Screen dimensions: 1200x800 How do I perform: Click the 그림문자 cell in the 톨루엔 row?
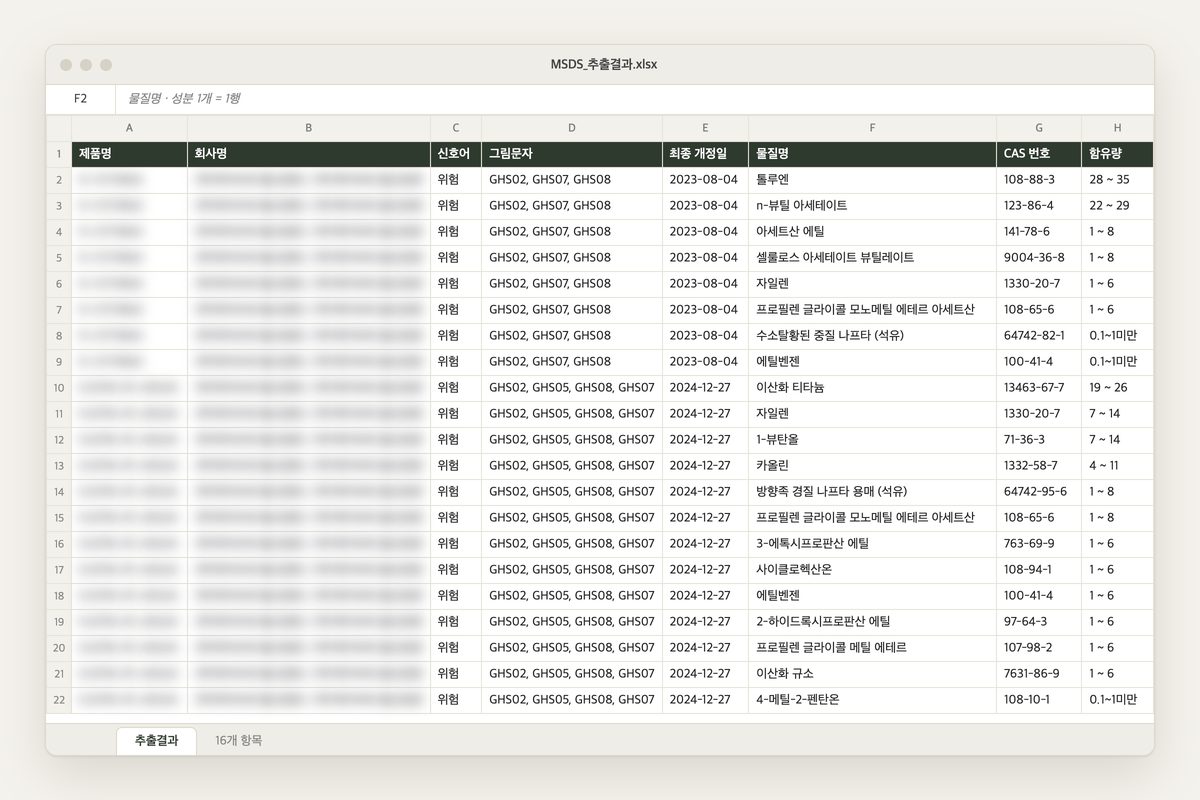coord(572,180)
